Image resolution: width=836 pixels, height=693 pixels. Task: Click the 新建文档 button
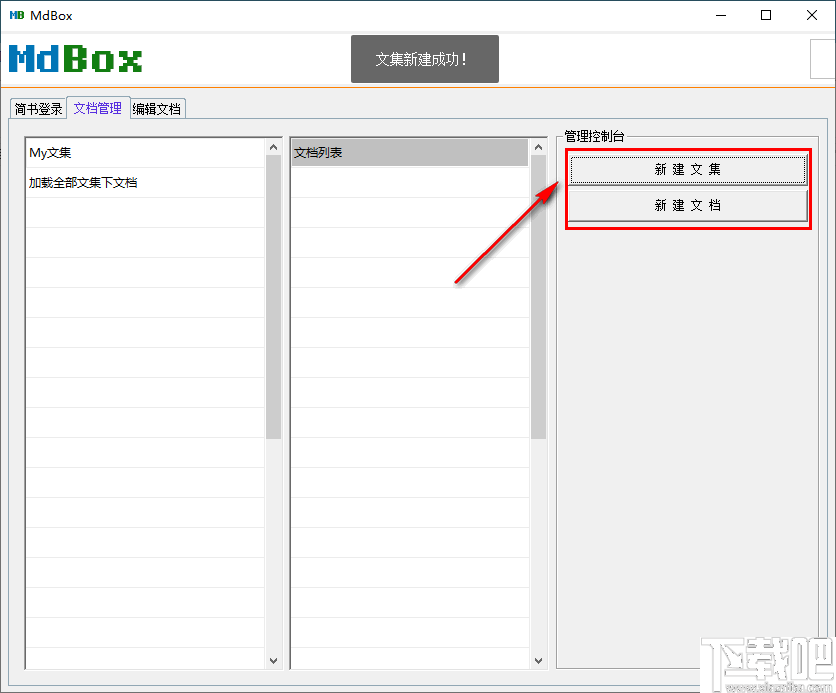point(687,204)
